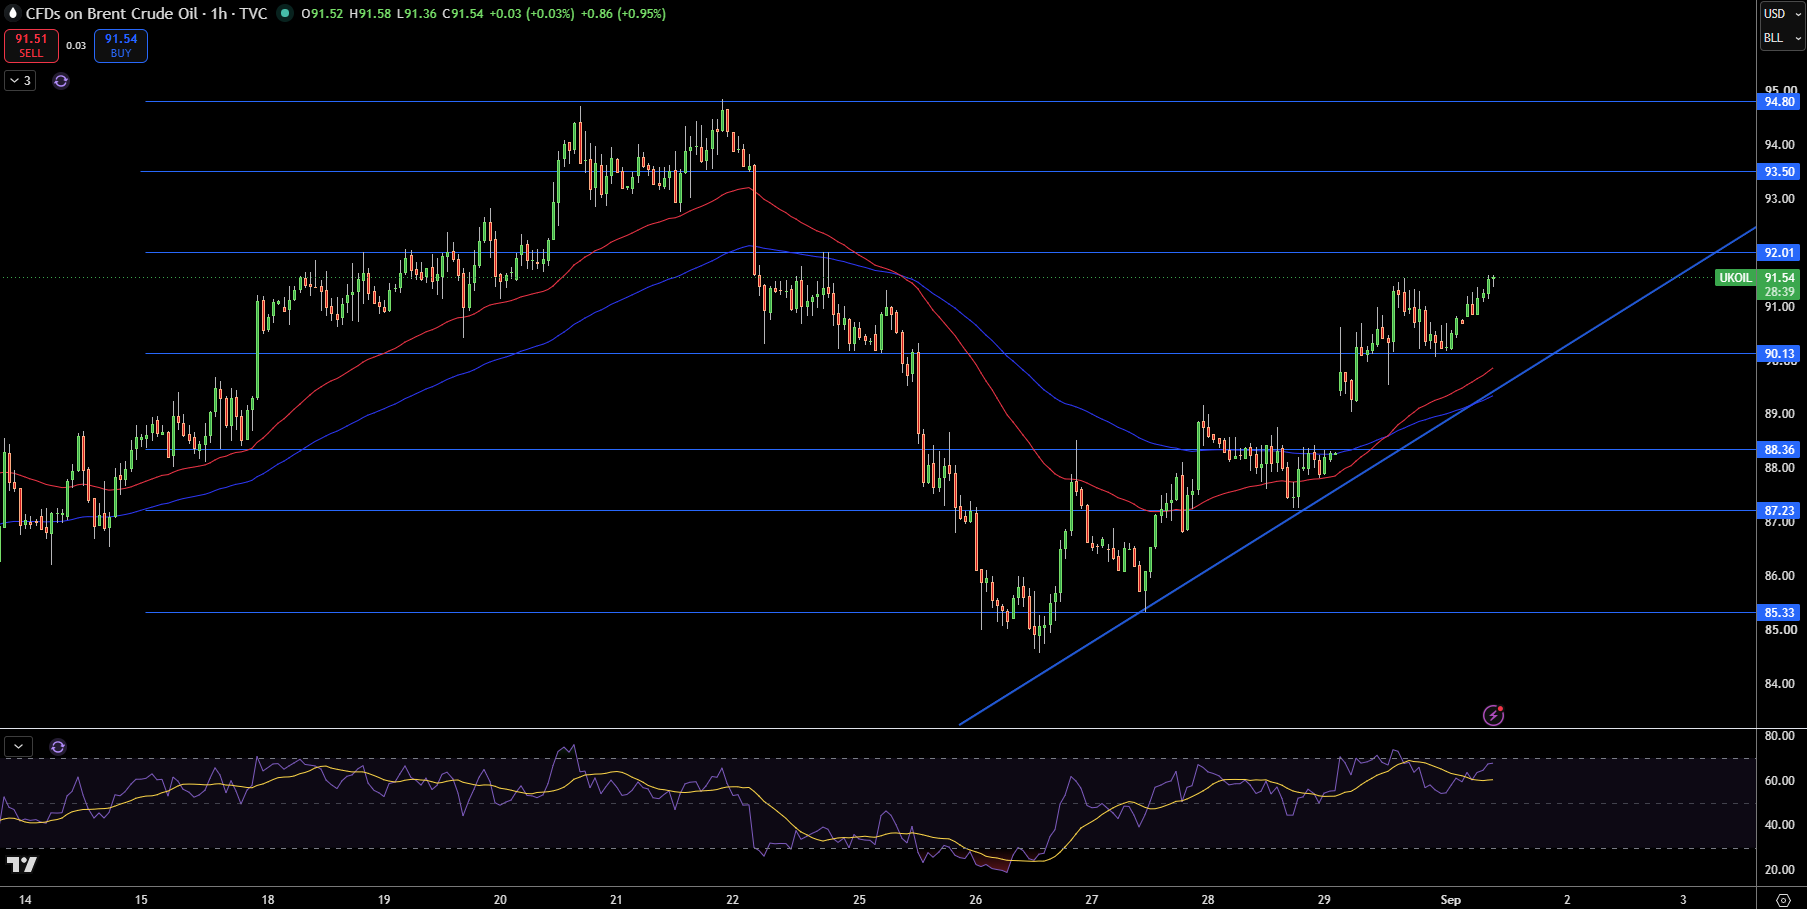Click date 26 on the time axis
This screenshot has width=1807, height=909.
click(x=976, y=900)
